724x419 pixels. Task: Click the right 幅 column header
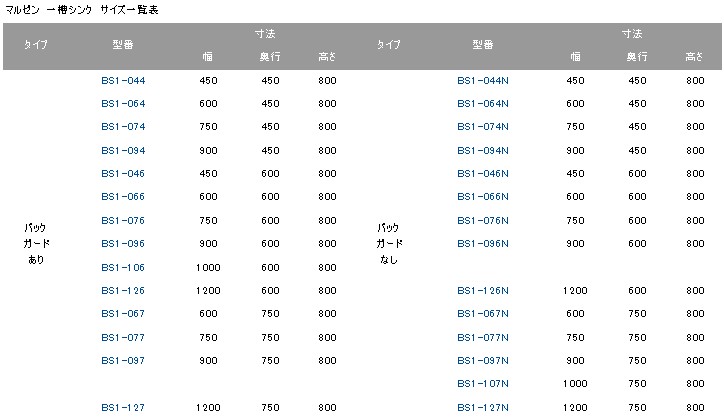point(575,57)
